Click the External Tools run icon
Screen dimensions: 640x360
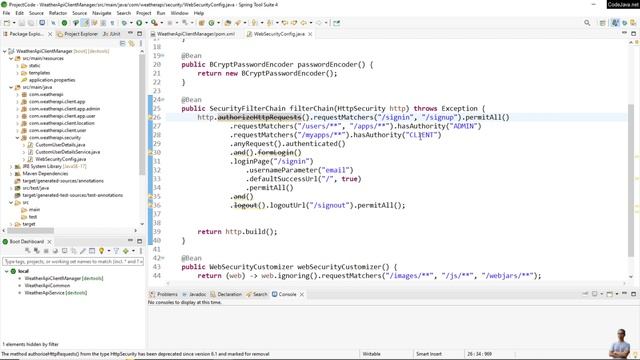(x=154, y=23)
